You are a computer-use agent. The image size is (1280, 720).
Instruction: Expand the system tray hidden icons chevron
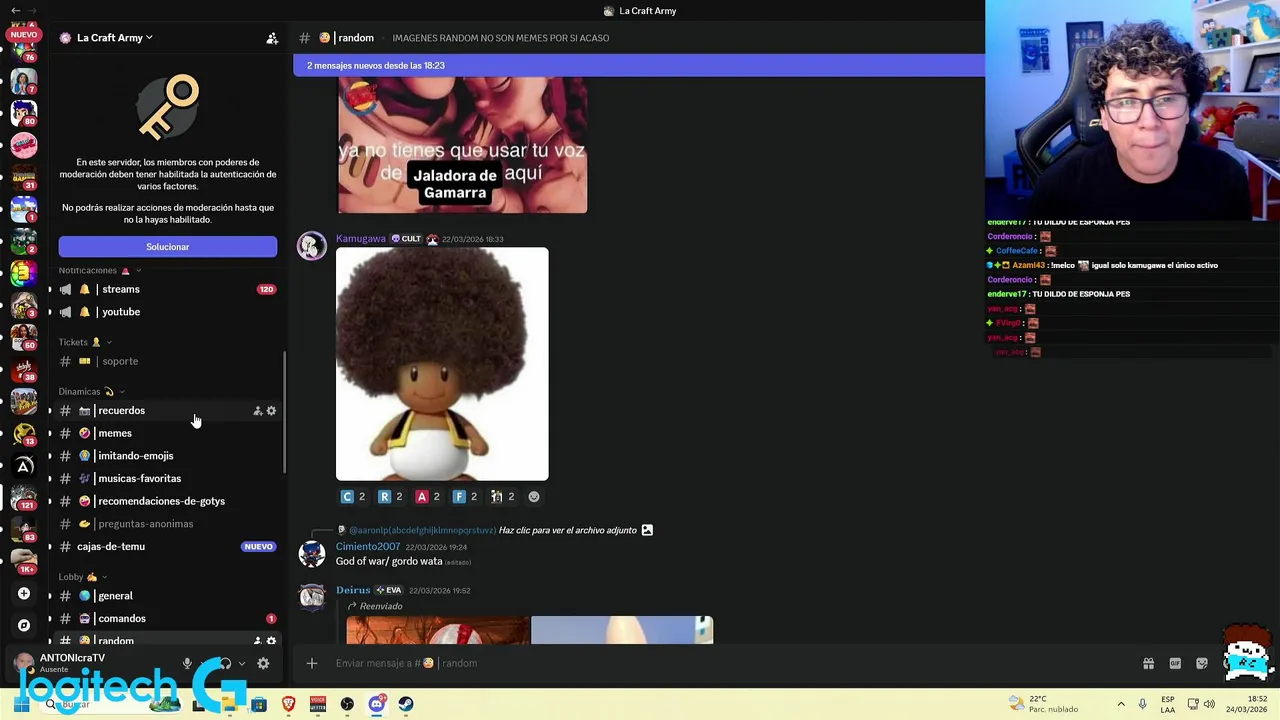[1120, 704]
